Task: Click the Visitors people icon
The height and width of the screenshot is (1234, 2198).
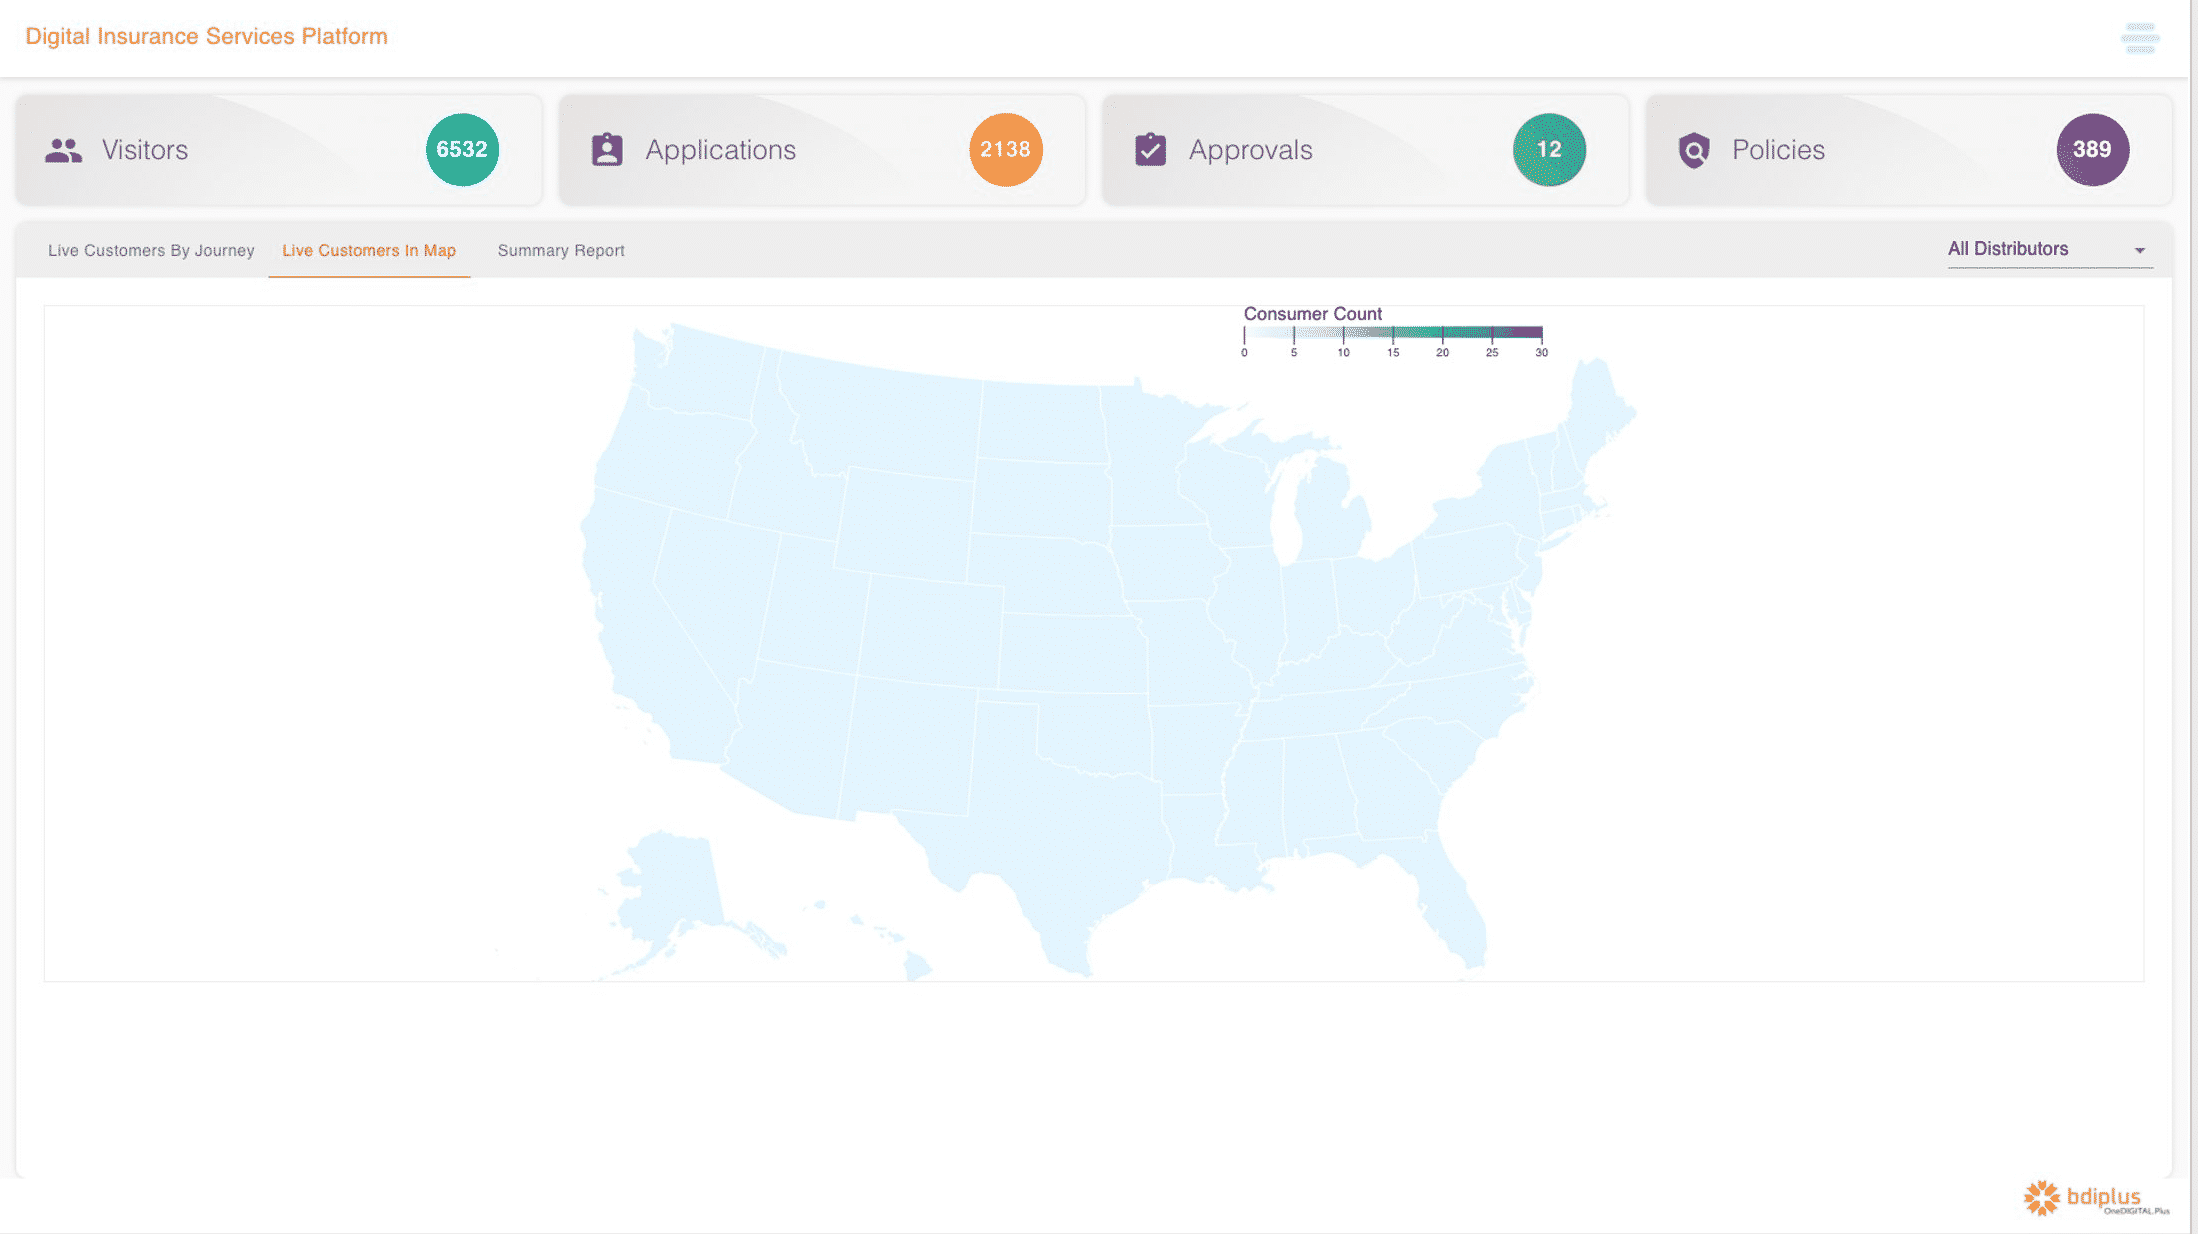Action: (63, 150)
